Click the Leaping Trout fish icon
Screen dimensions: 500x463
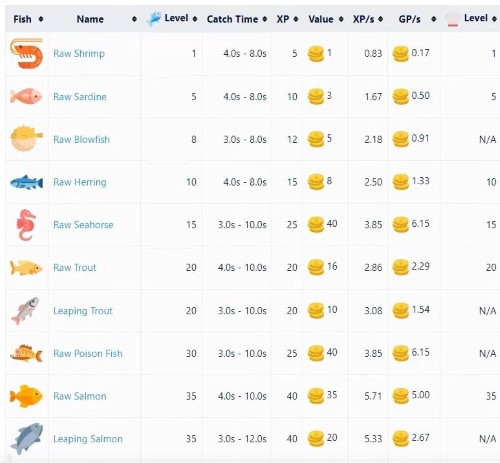coord(25,311)
